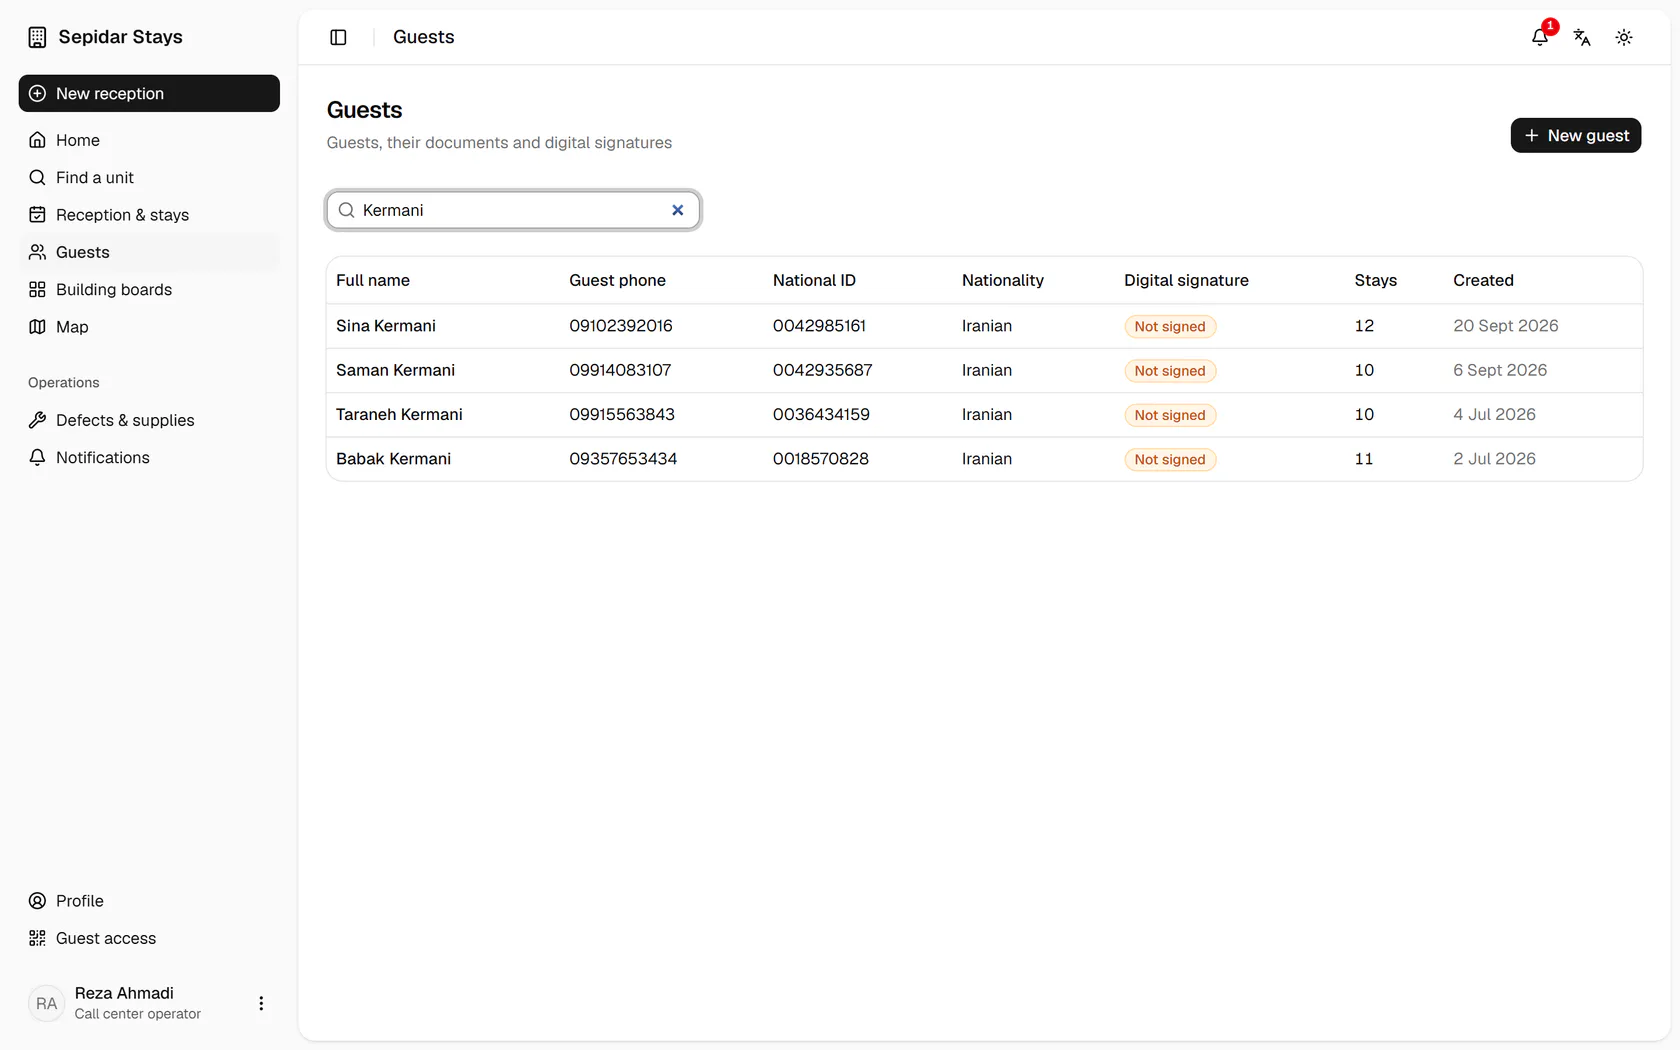The width and height of the screenshot is (1680, 1050).
Task: Open Guest access
Action: [149, 938]
